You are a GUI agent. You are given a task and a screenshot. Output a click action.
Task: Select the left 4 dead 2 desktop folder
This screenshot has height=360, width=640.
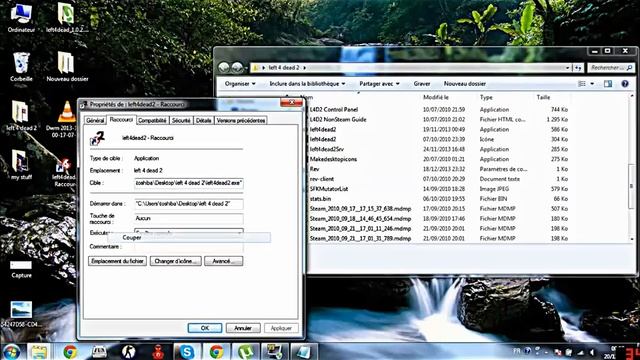tap(21, 116)
